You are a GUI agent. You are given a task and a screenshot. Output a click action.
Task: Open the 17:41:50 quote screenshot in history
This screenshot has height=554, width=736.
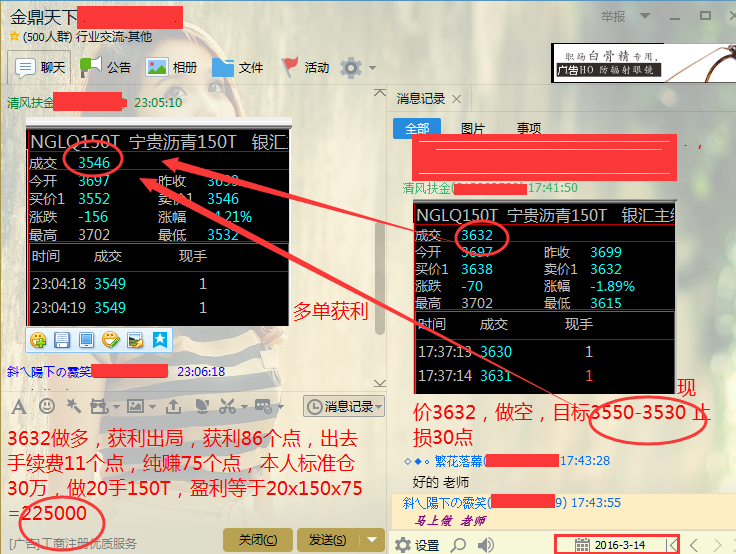pos(544,297)
